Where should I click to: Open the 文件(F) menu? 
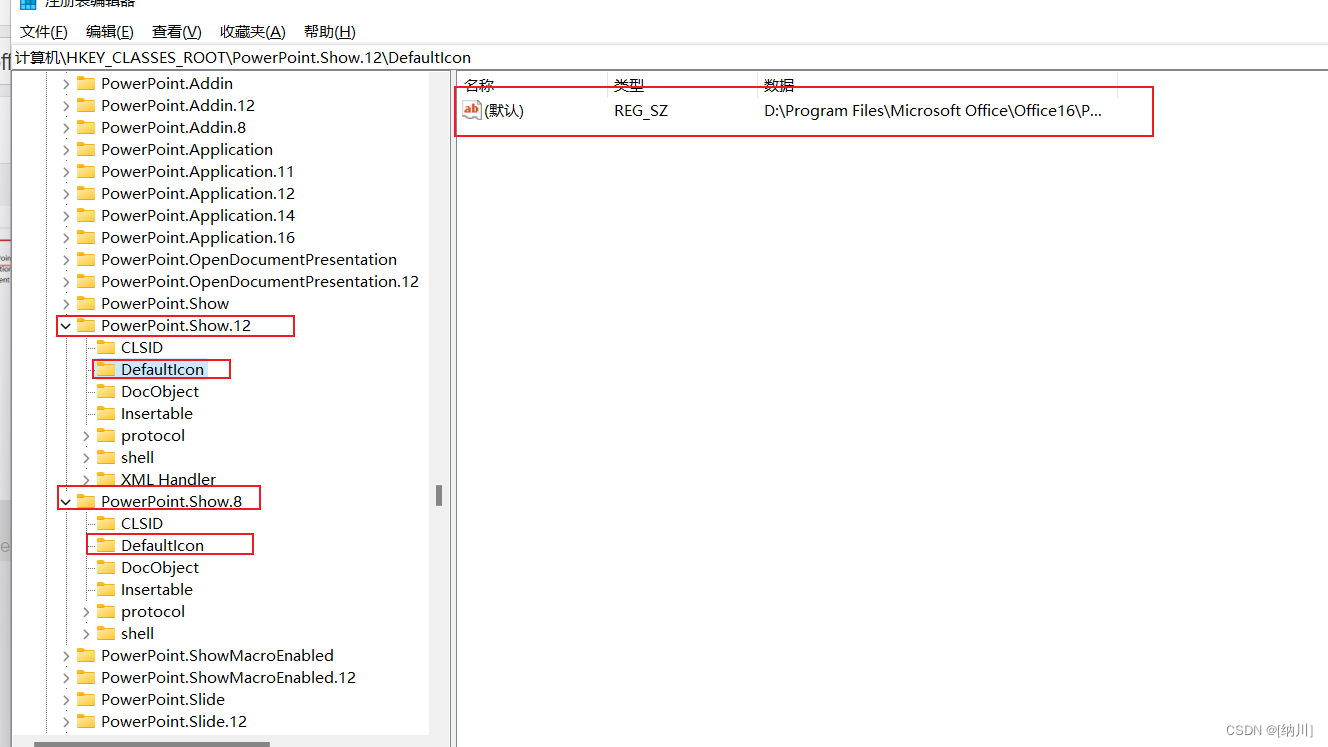click(44, 32)
